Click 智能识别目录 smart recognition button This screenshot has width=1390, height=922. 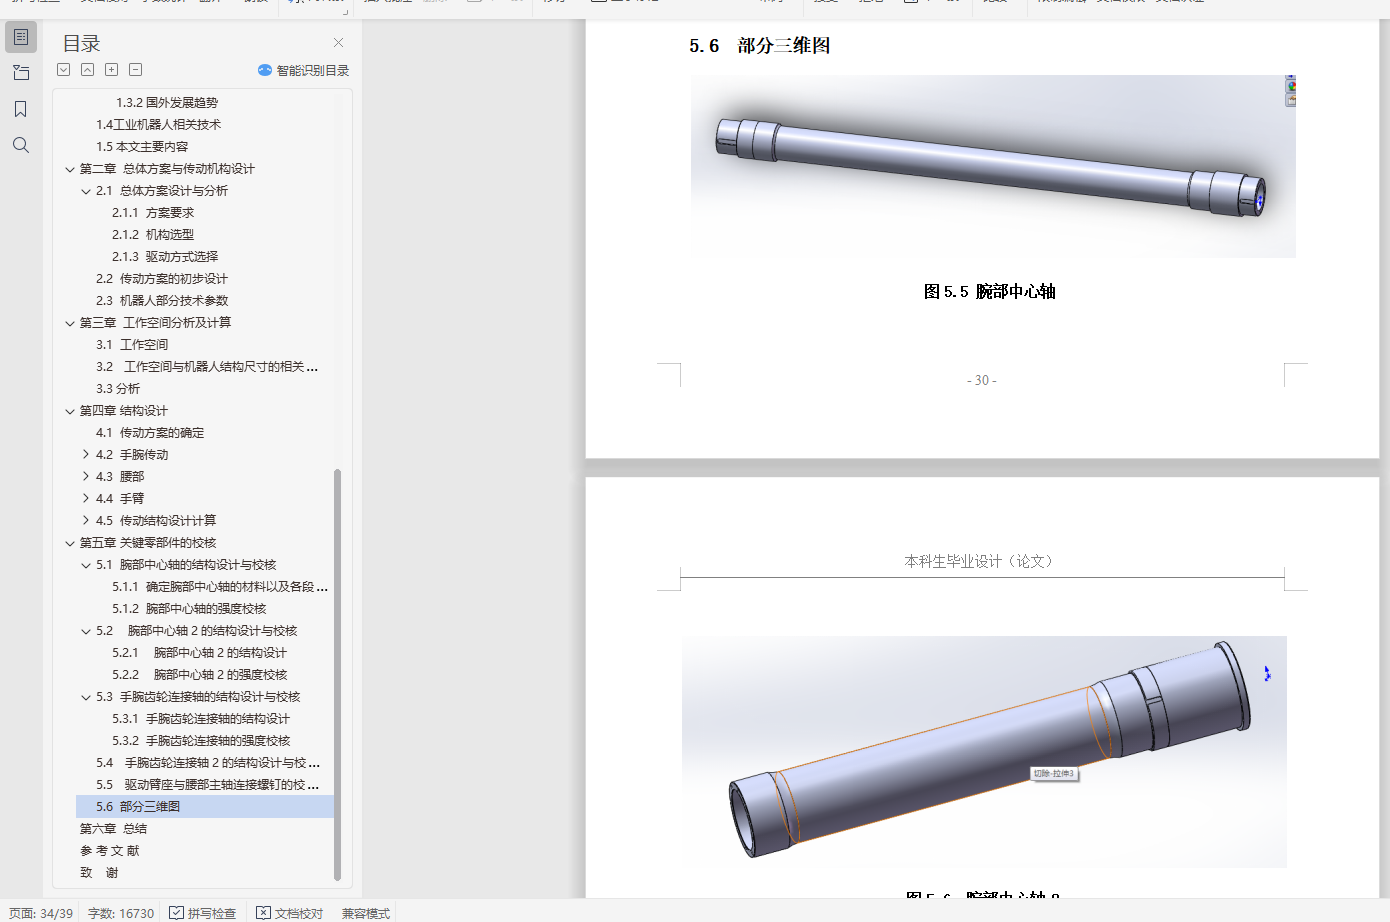(304, 70)
